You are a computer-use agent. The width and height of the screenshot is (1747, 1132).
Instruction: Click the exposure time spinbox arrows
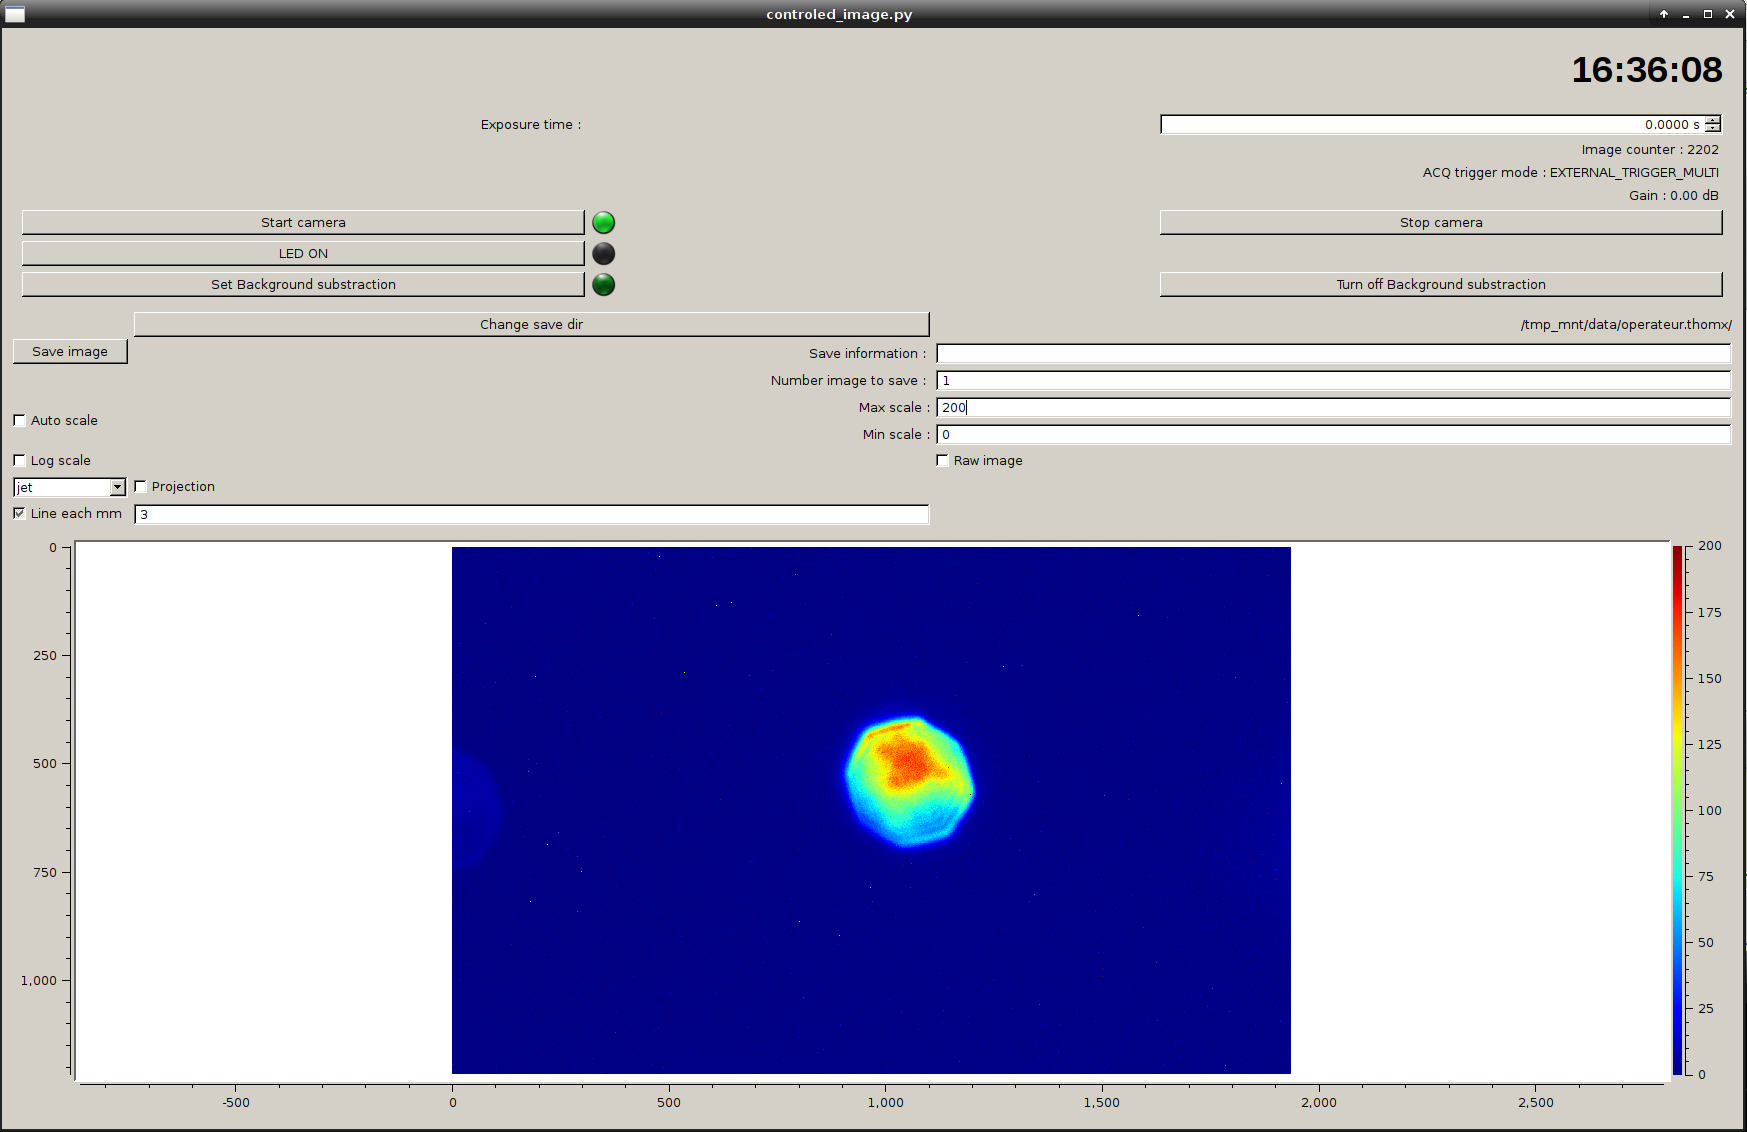coord(1713,124)
